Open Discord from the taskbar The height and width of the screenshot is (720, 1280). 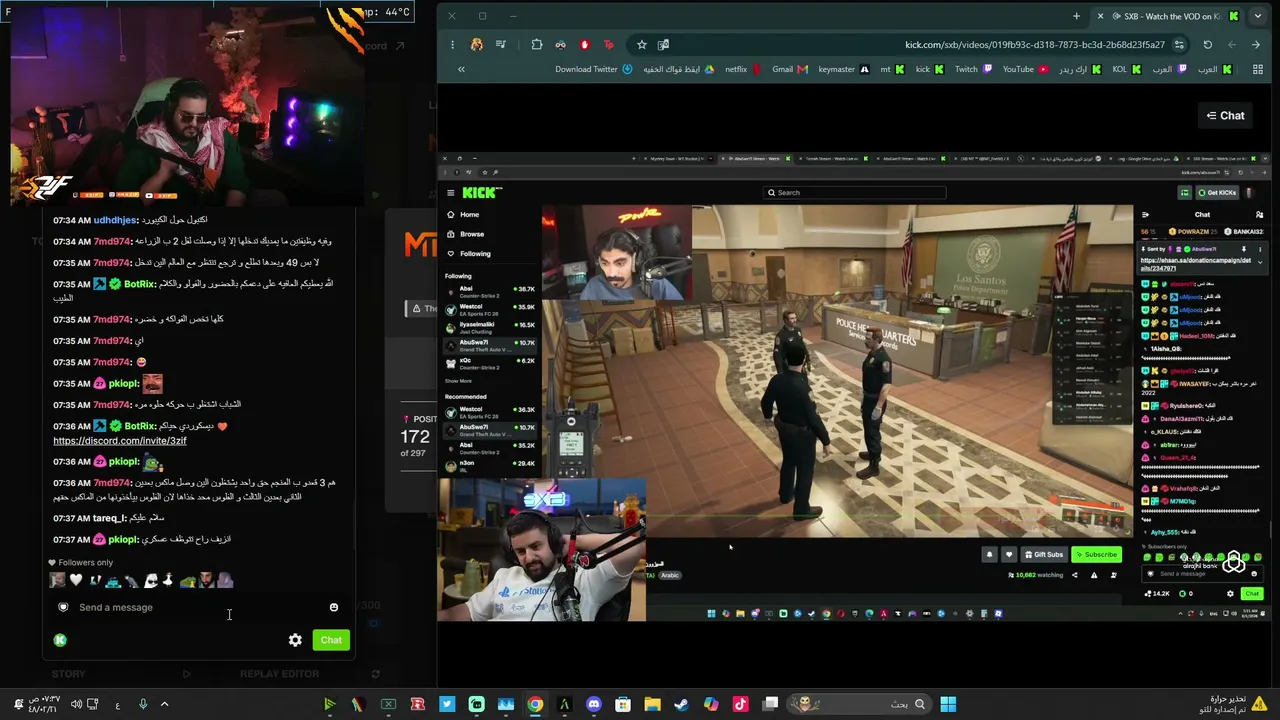pyautogui.click(x=594, y=704)
